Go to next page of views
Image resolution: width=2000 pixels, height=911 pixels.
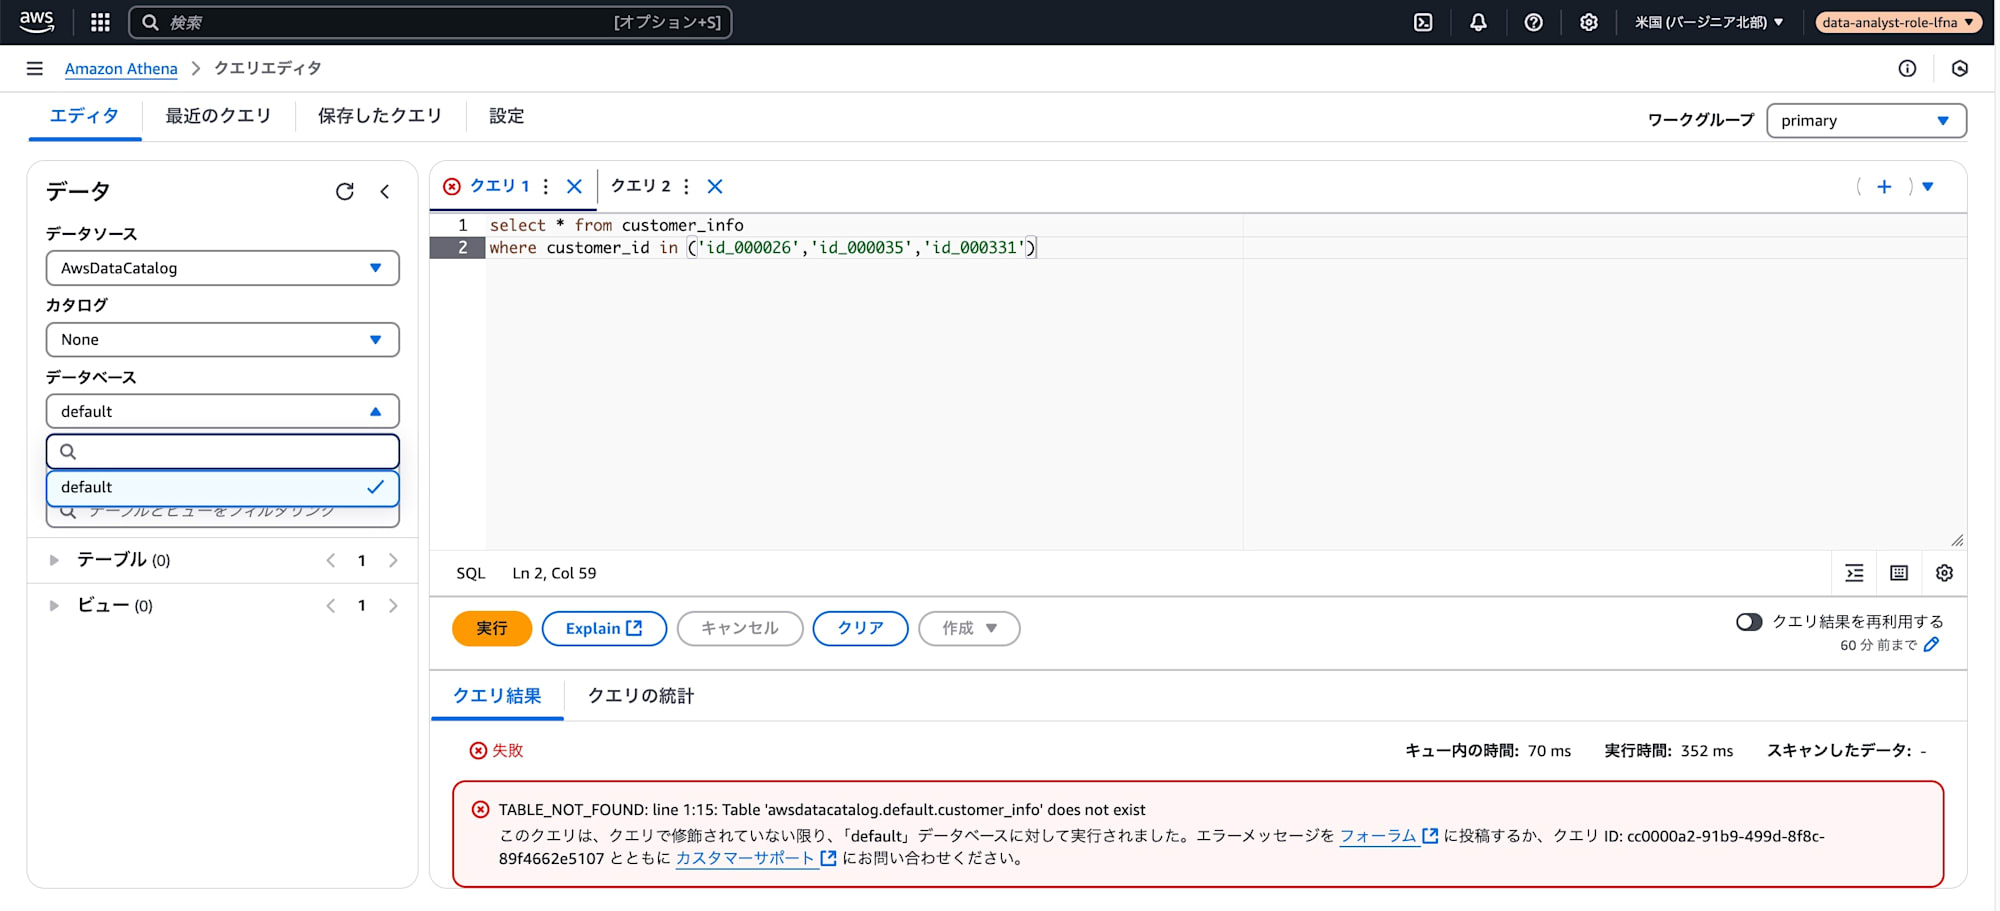tap(393, 605)
